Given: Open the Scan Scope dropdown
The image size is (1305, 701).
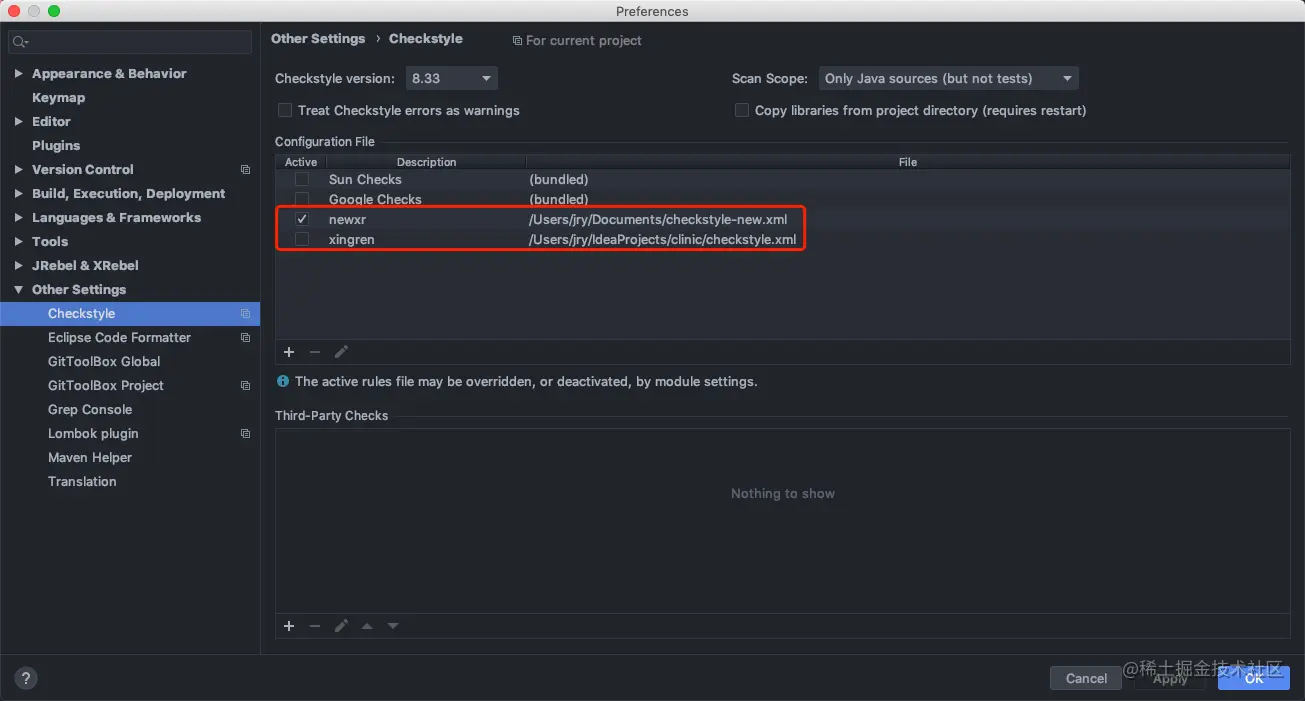Looking at the screenshot, I should coord(948,78).
